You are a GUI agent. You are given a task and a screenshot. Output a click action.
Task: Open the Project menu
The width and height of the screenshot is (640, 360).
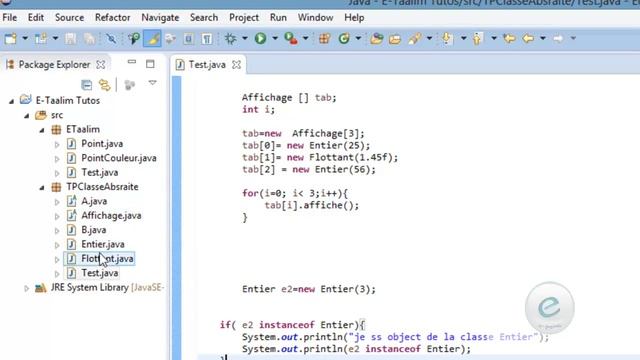coord(244,18)
